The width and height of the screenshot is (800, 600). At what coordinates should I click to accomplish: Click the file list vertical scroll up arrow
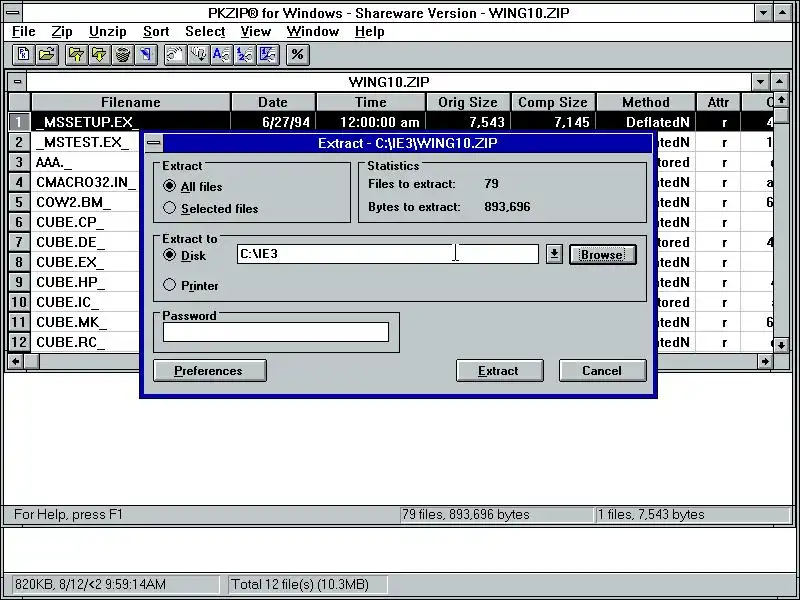[x=781, y=100]
